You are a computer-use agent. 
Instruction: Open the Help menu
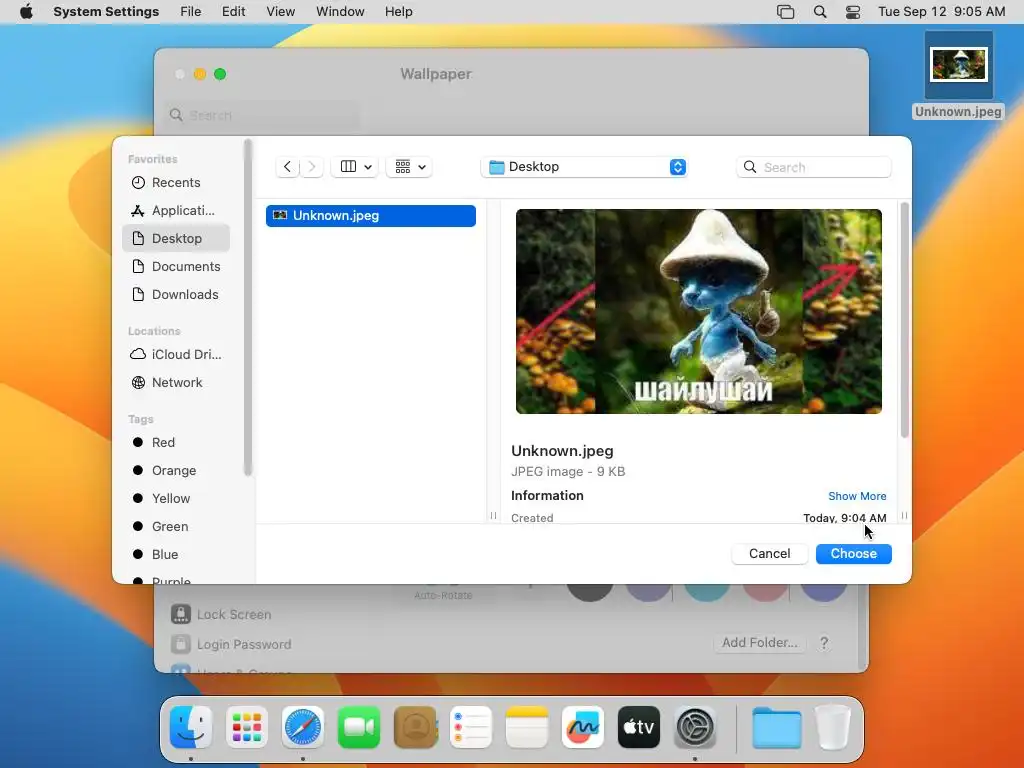(x=398, y=12)
